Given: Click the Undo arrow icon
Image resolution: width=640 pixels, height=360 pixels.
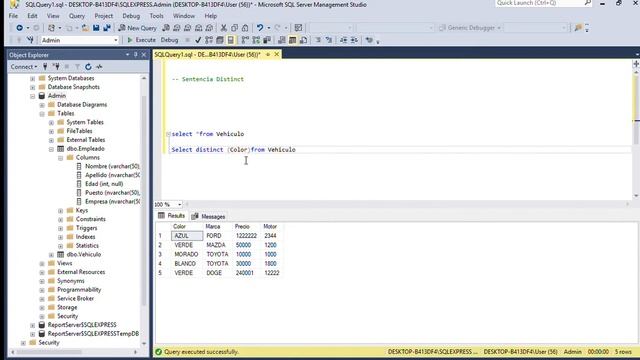Looking at the screenshot, I should (260, 28).
